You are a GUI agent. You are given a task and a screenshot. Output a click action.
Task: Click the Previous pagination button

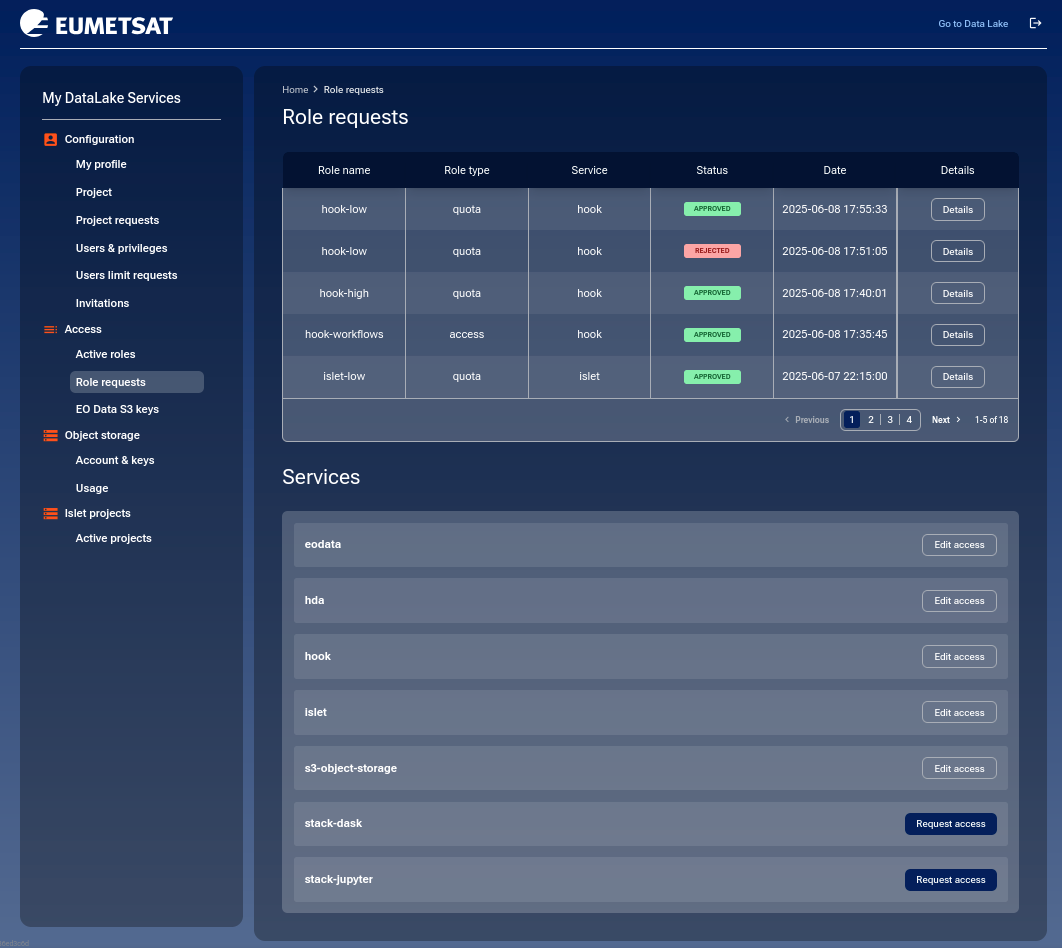806,420
